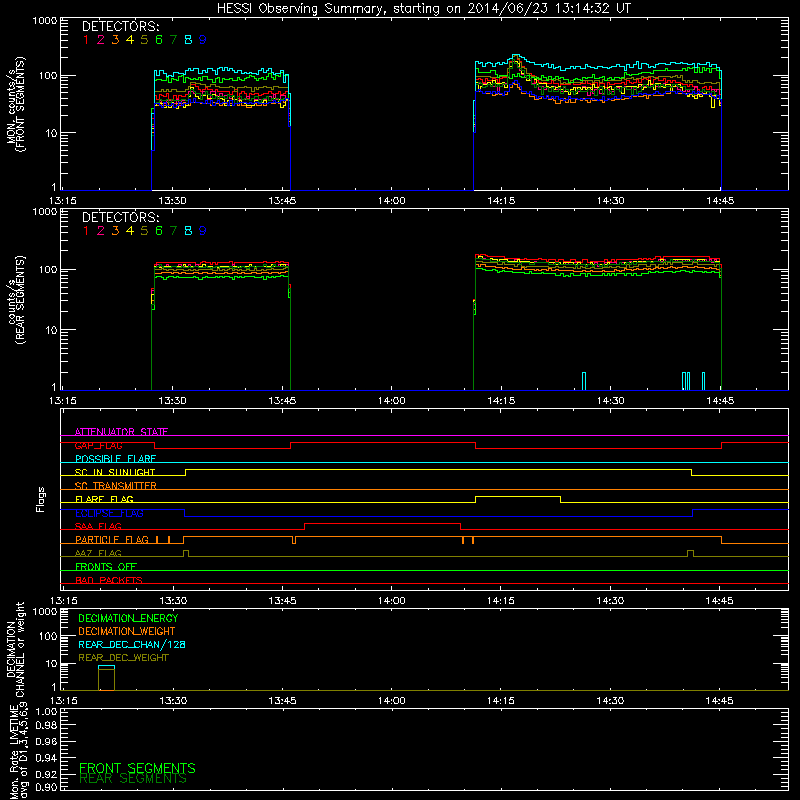
Task: Click the cyan decimation box before 13:30
Action: tap(107, 667)
